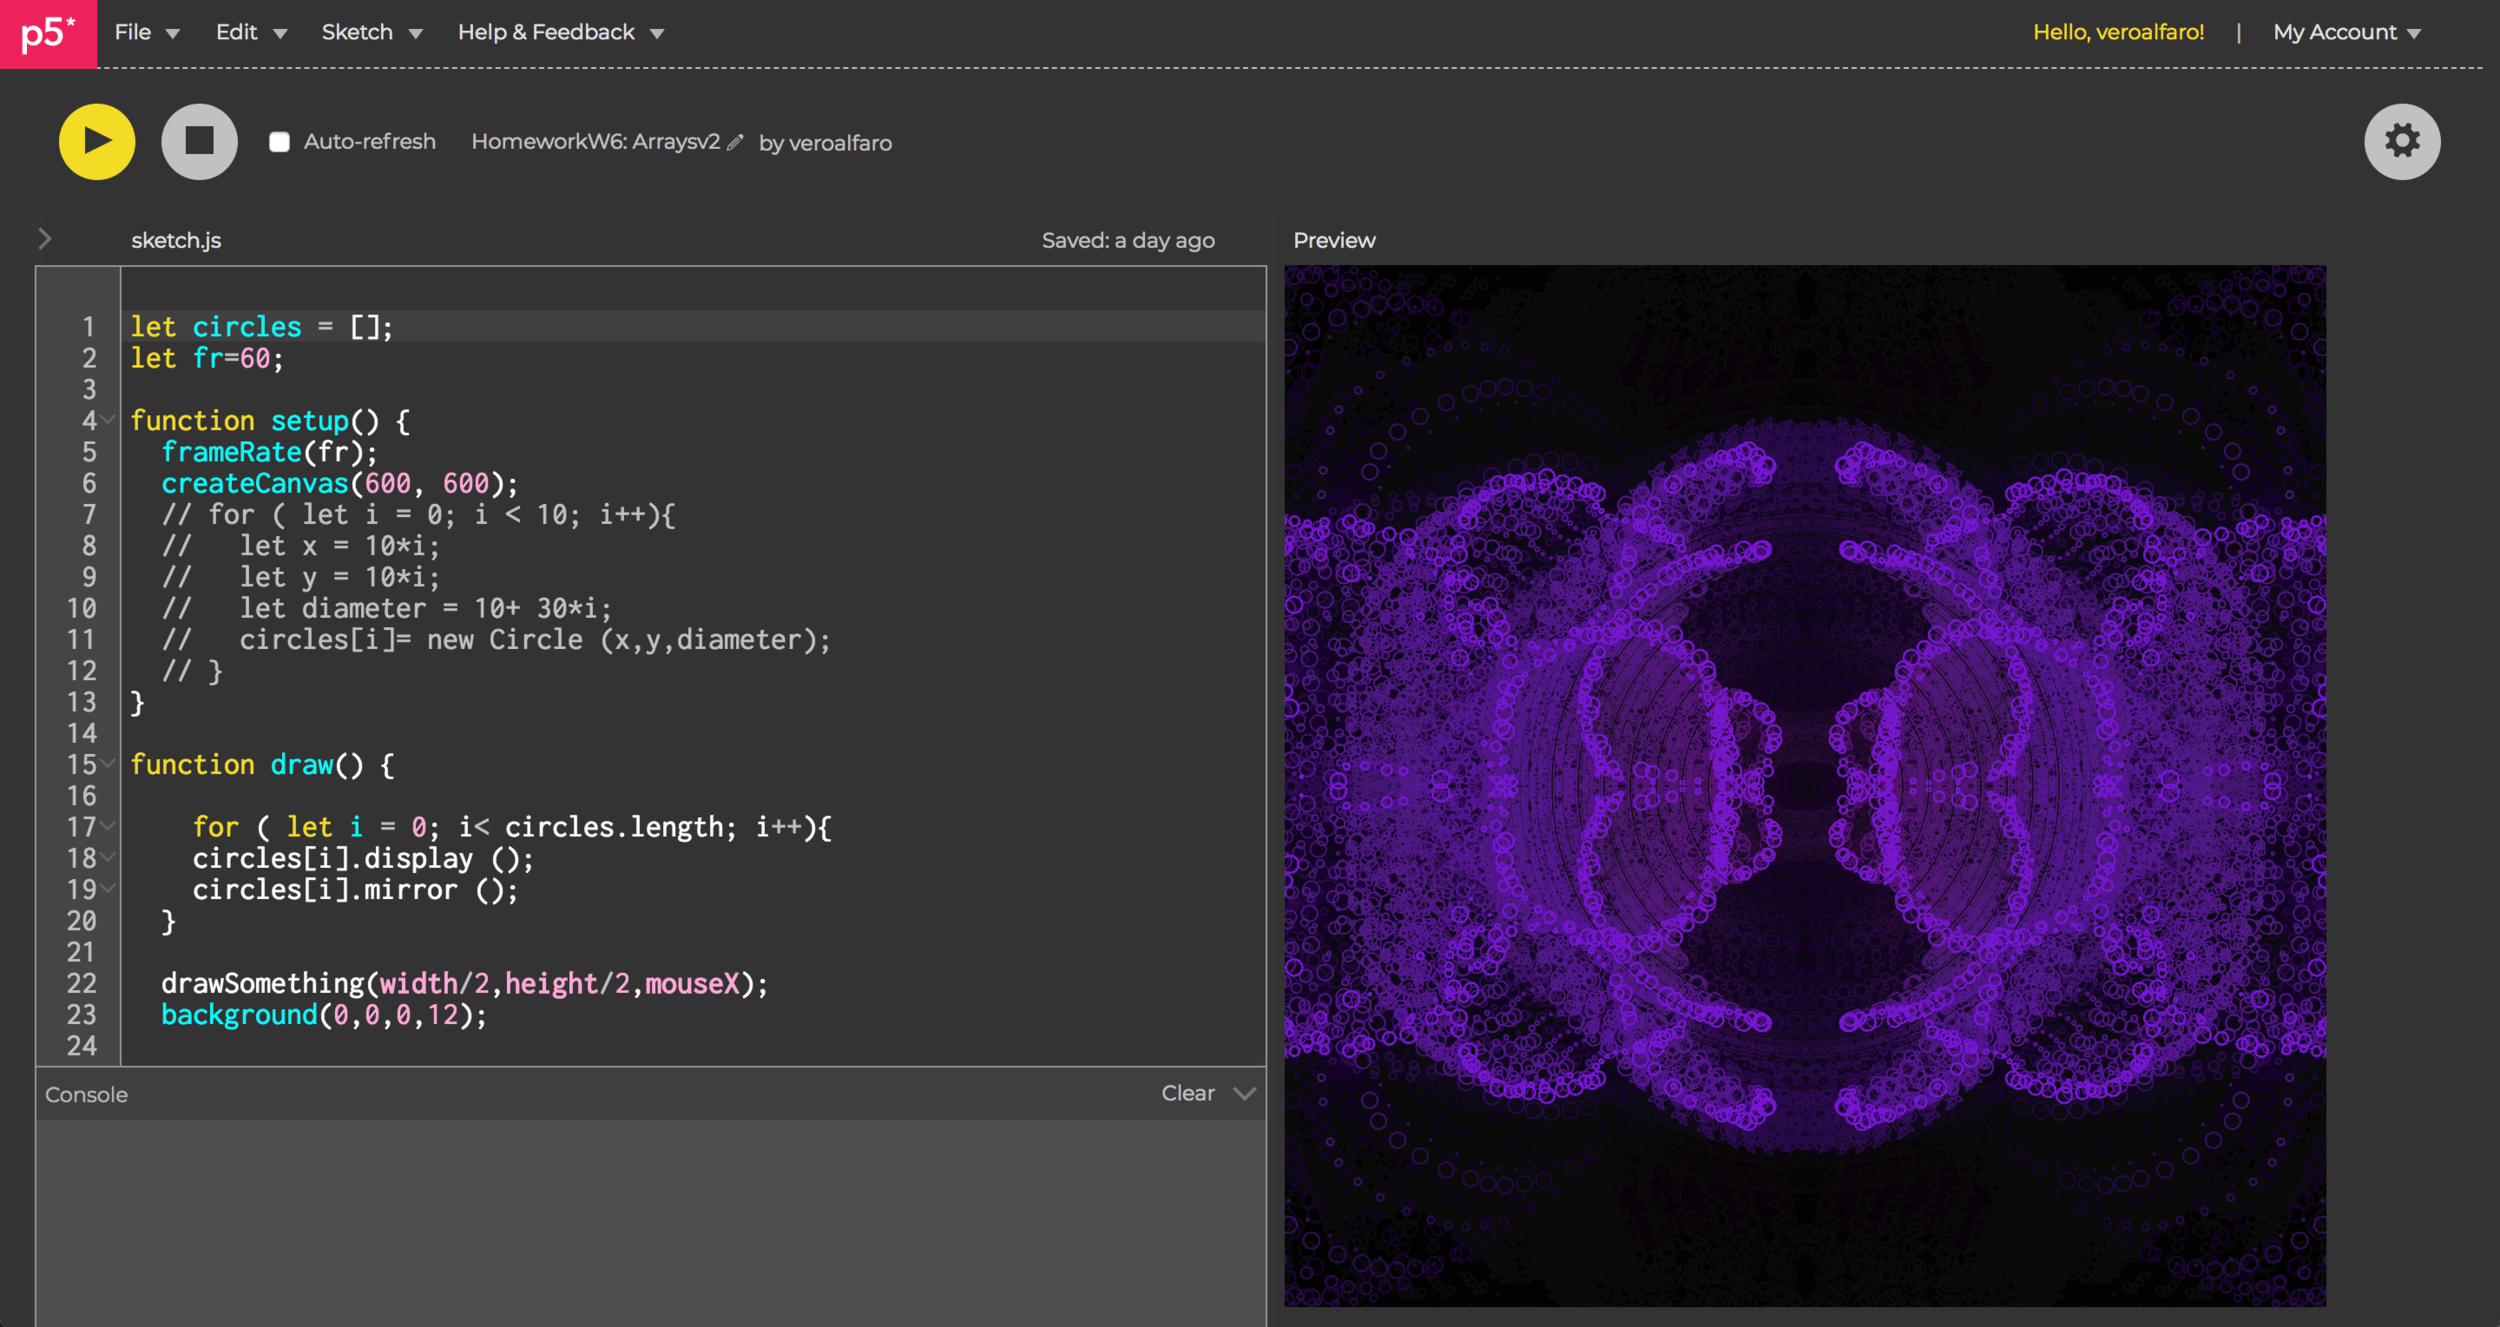Collapse the console with chevron arrow
The height and width of the screenshot is (1327, 2500).
pyautogui.click(x=1244, y=1093)
